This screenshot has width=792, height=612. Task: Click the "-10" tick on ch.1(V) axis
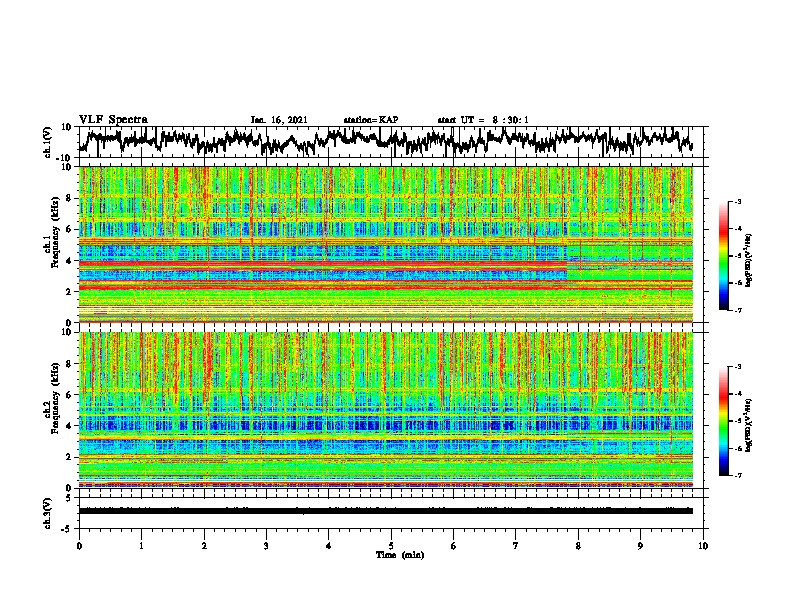(x=65, y=158)
